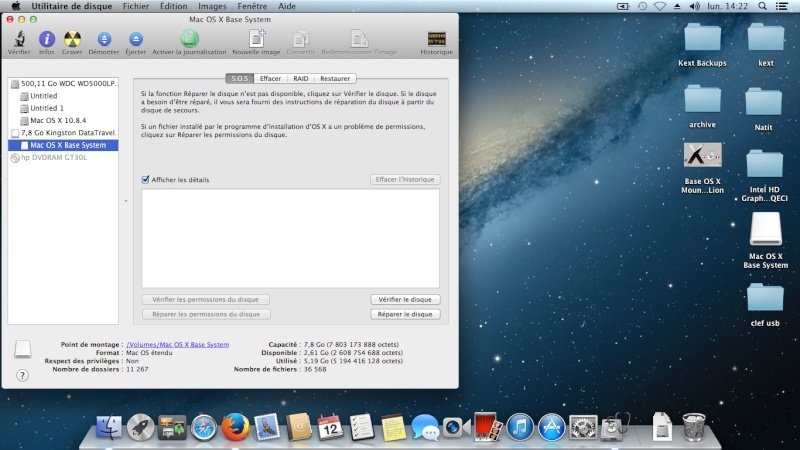Open Photo Booth in dock
800x450 pixels.
point(488,428)
